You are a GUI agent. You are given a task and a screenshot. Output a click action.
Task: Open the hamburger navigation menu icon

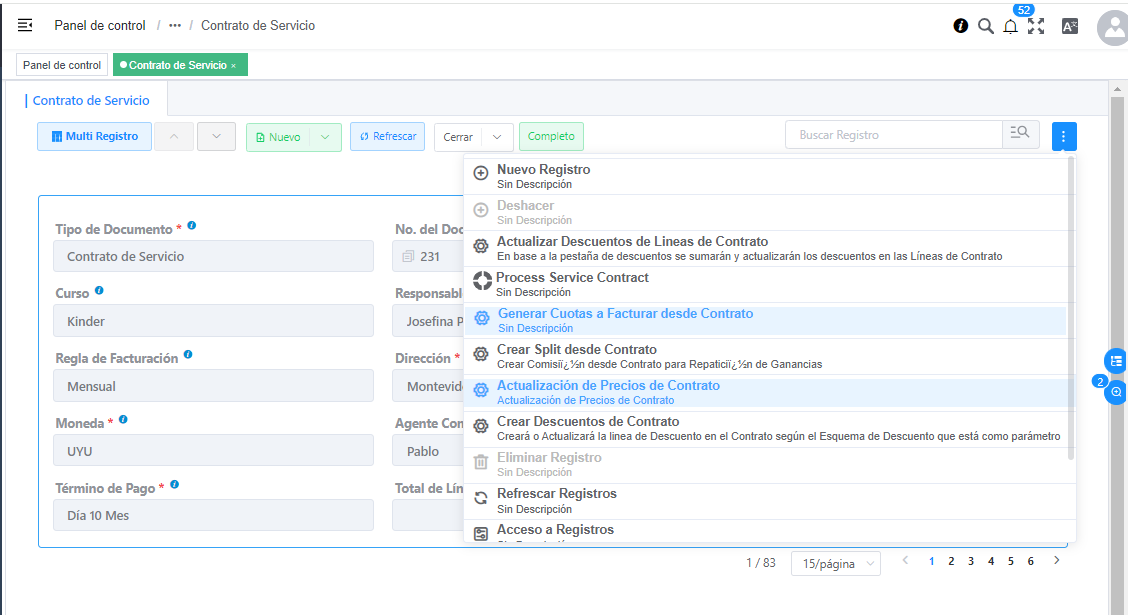pyautogui.click(x=25, y=25)
